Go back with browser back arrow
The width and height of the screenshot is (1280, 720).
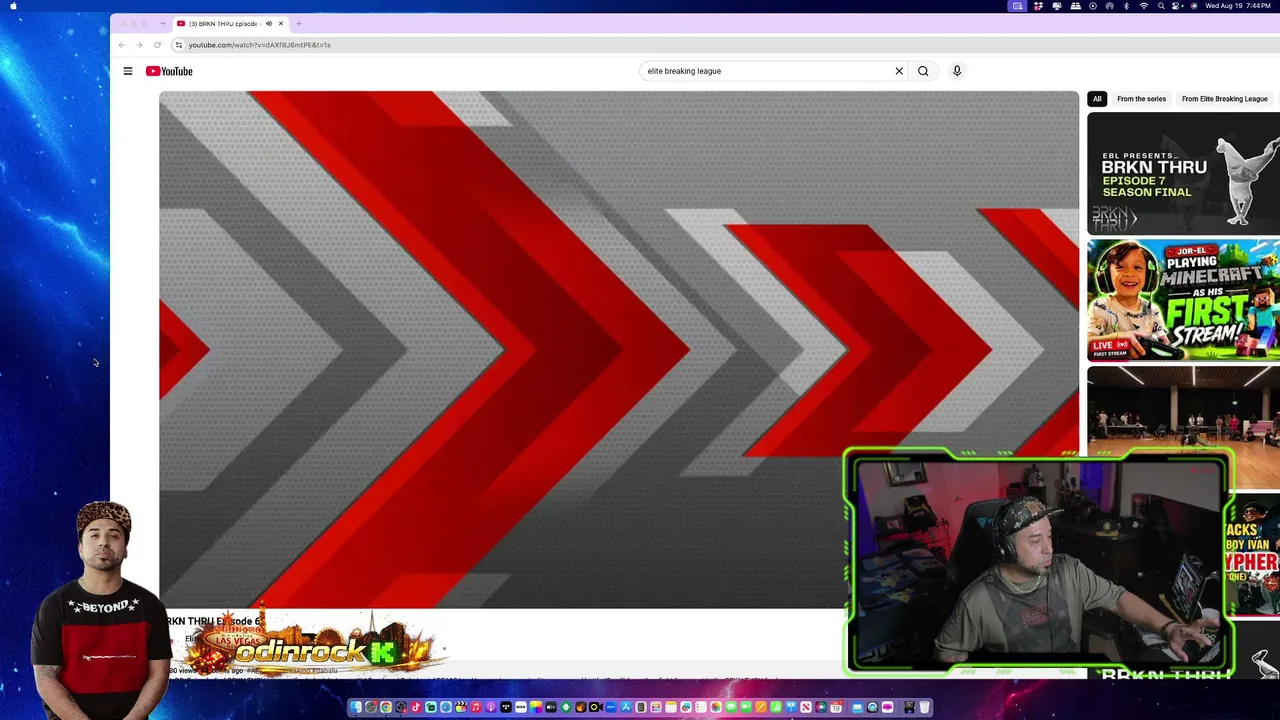pos(122,45)
